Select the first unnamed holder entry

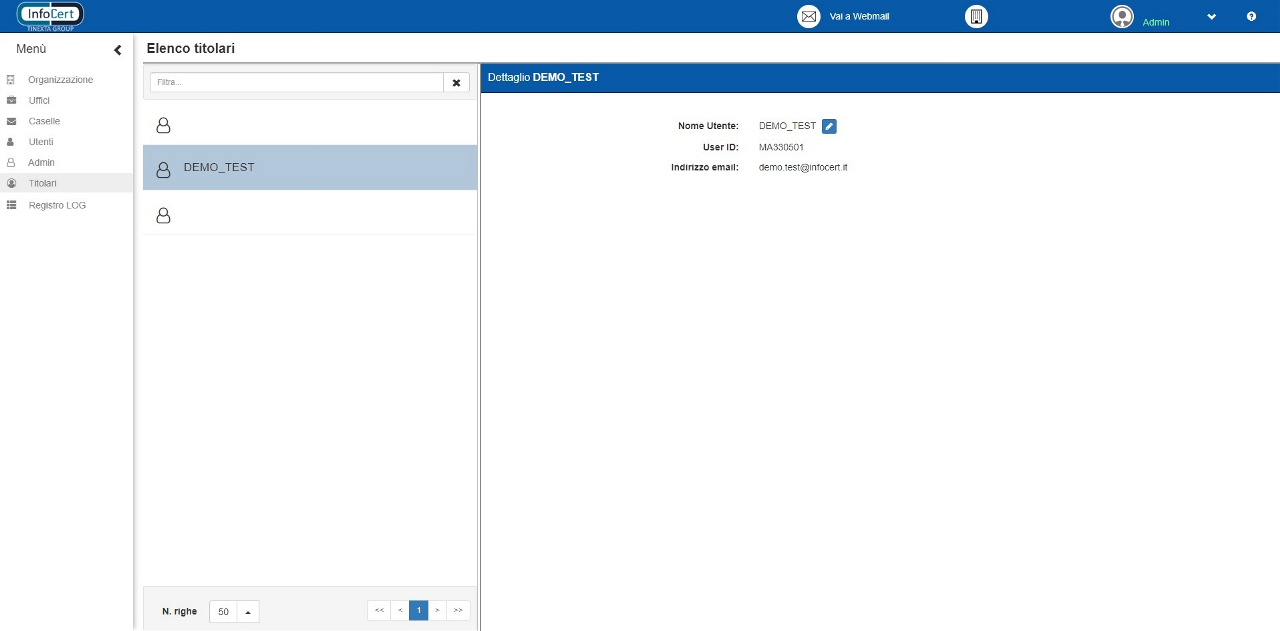(x=309, y=125)
